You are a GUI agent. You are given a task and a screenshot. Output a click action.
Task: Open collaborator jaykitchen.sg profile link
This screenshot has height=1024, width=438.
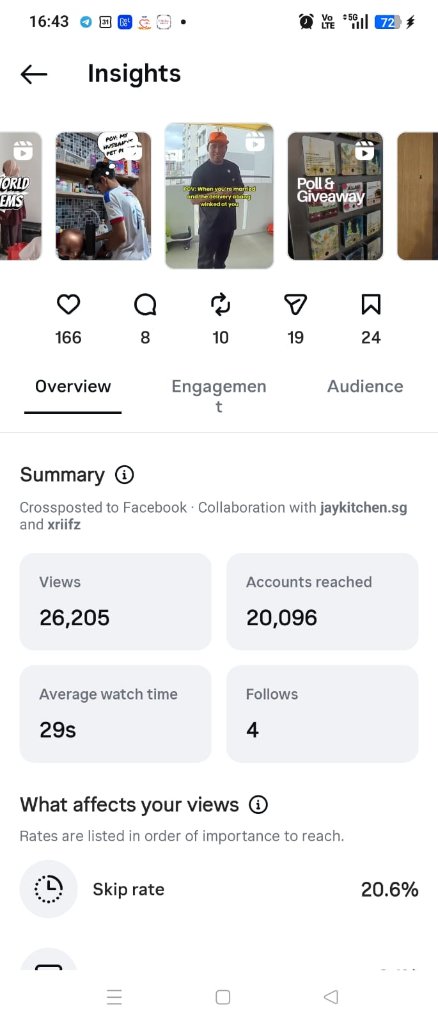click(x=364, y=507)
